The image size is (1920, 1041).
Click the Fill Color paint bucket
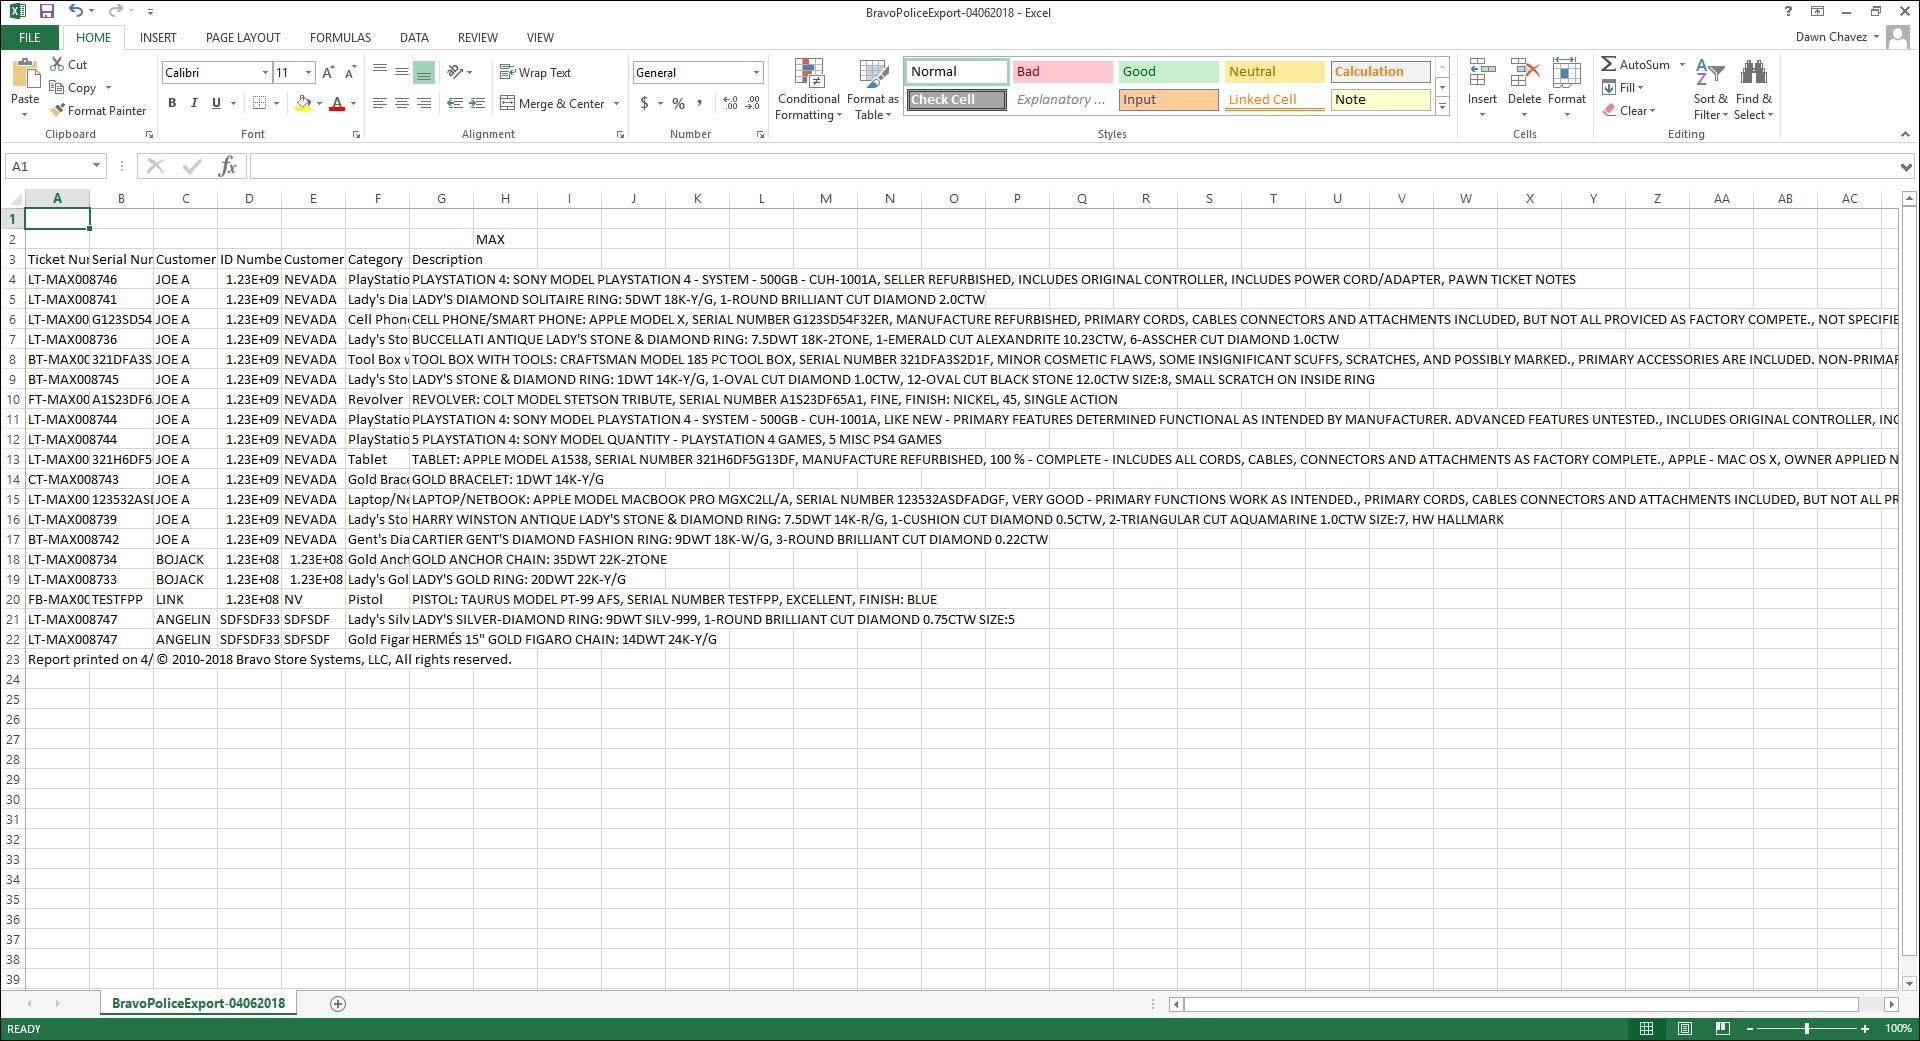click(x=303, y=103)
